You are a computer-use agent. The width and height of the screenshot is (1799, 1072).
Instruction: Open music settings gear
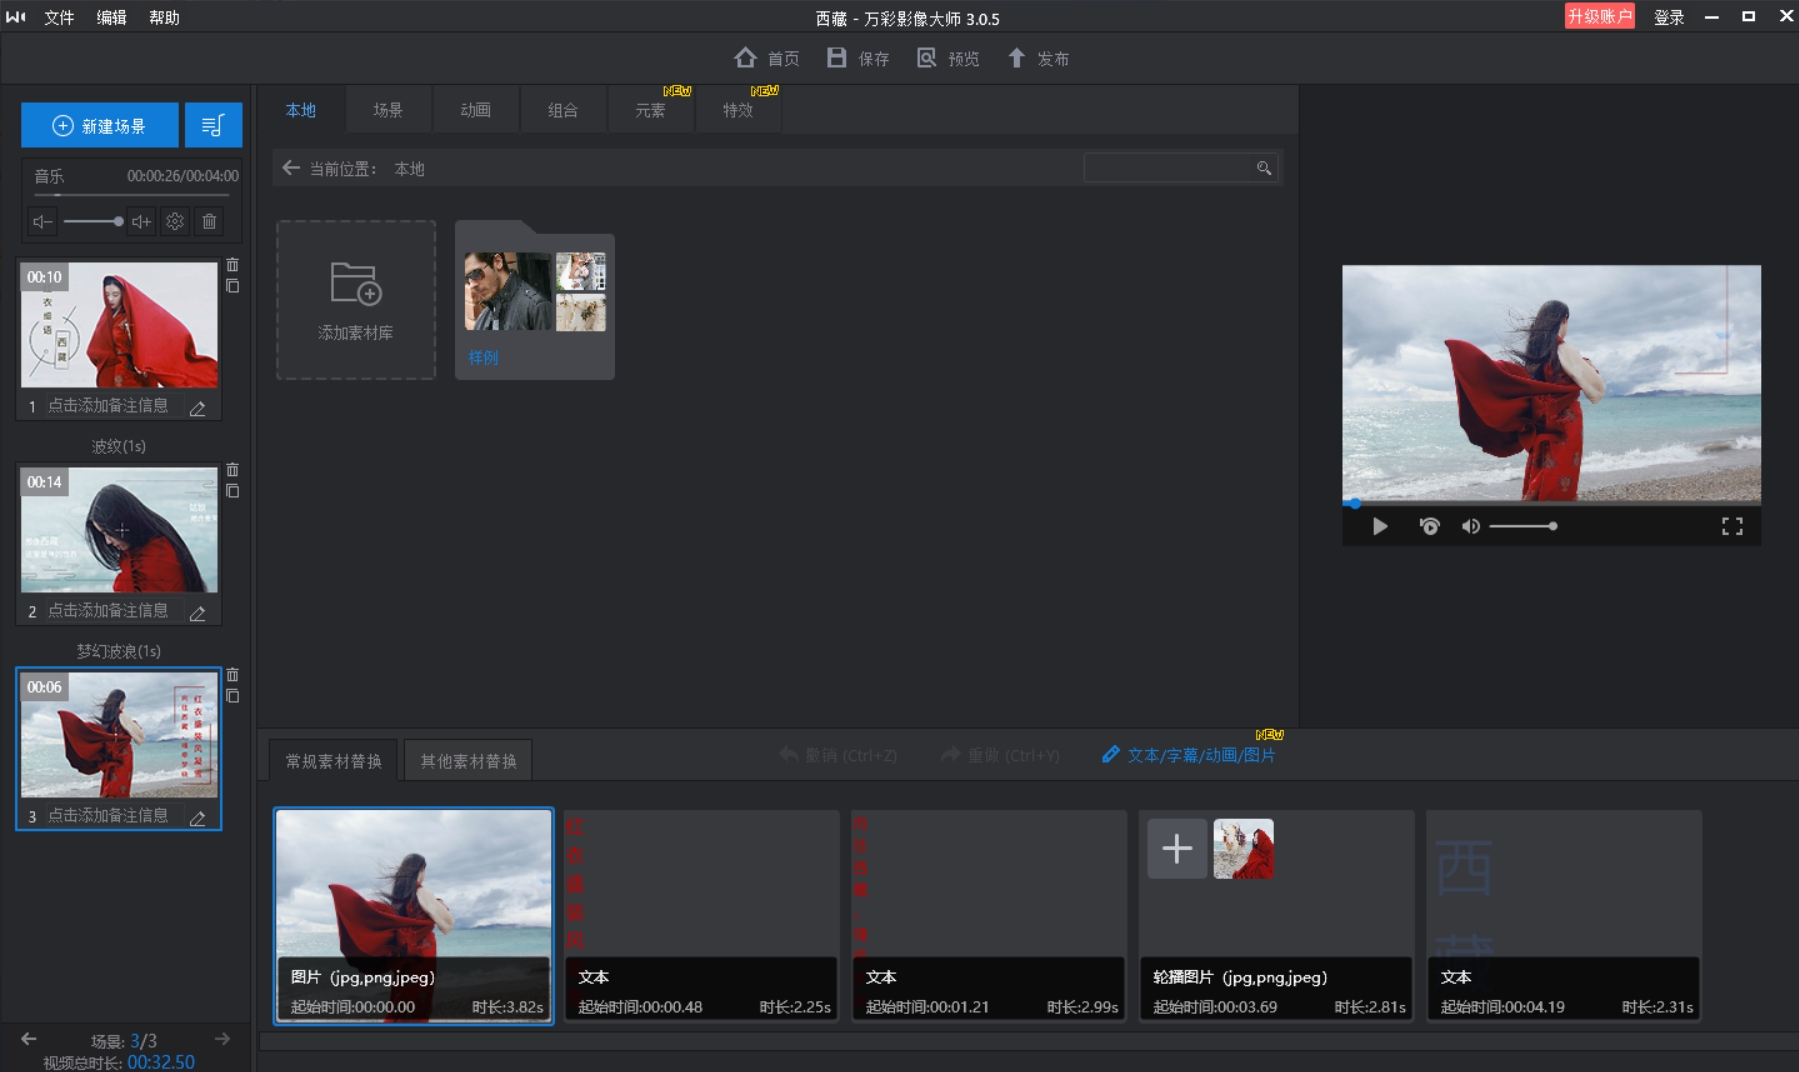[175, 221]
